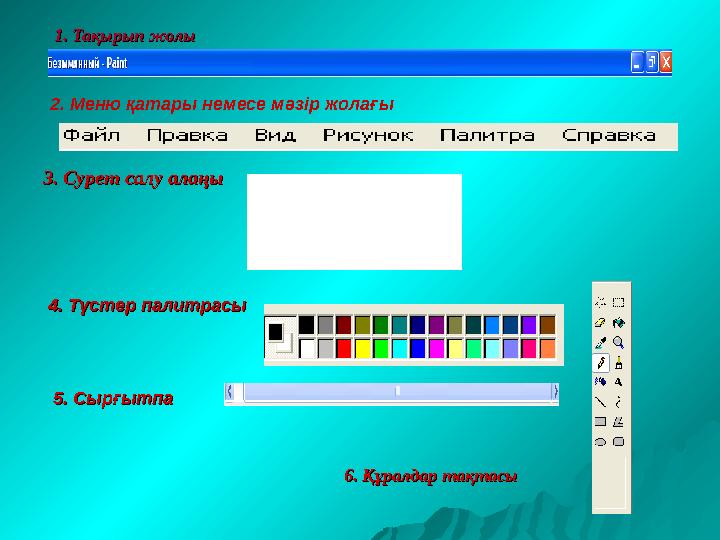
Task: Pick the navy blue swatch
Action: (417, 325)
